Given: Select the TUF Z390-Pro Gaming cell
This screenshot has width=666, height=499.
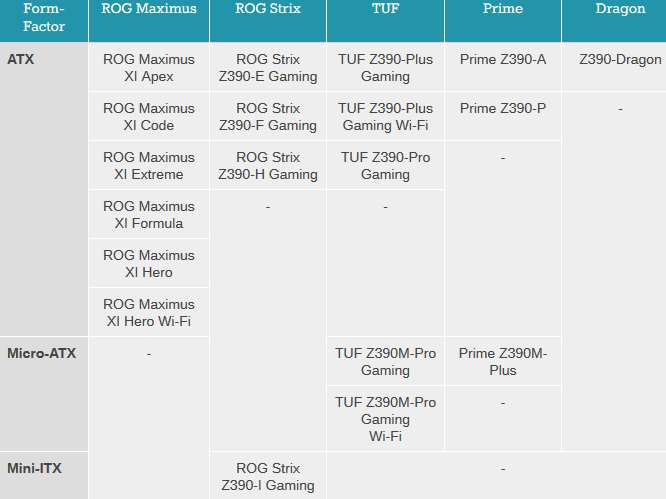Looking at the screenshot, I should click(x=385, y=165).
